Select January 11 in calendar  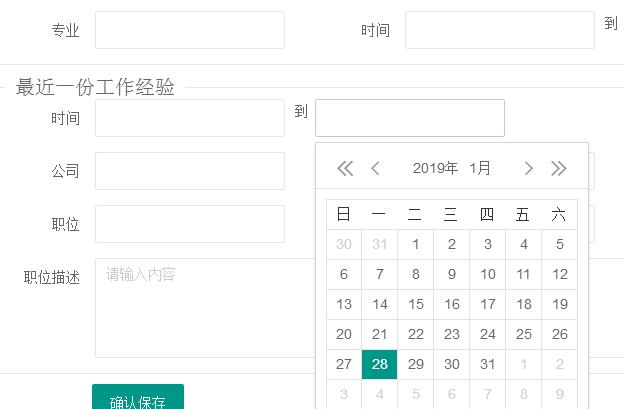point(524,274)
